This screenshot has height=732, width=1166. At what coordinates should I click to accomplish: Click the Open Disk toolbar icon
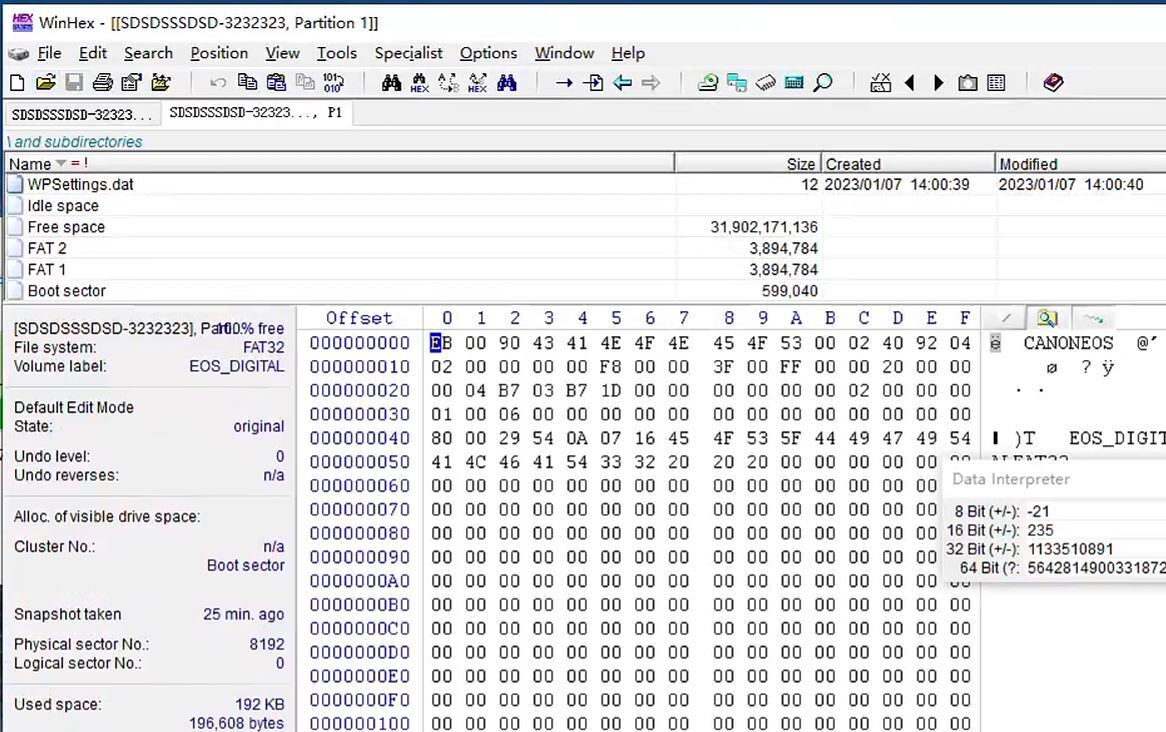click(x=708, y=83)
